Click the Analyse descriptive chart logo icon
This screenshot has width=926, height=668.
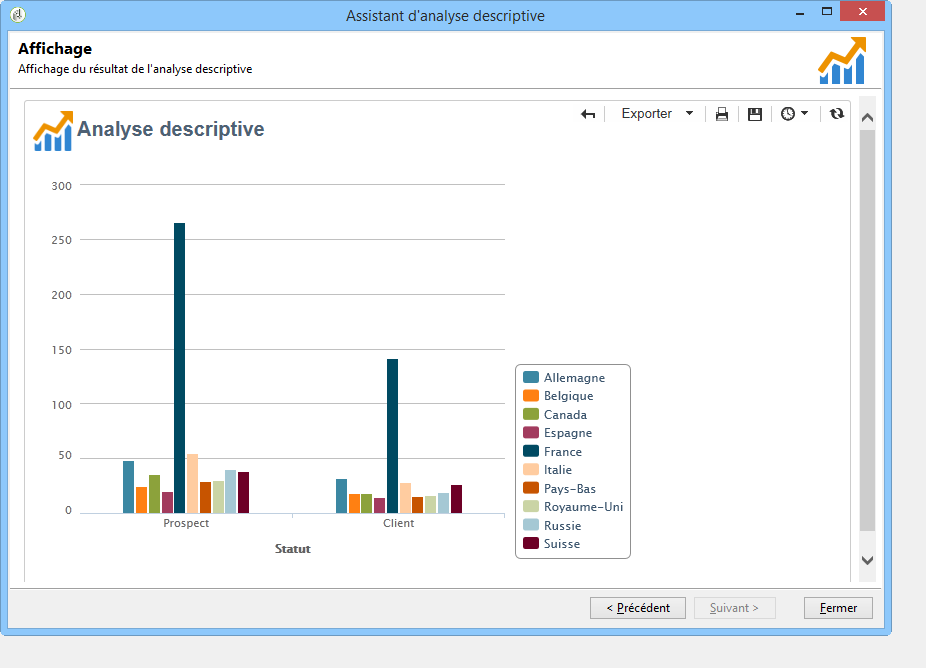click(x=53, y=131)
